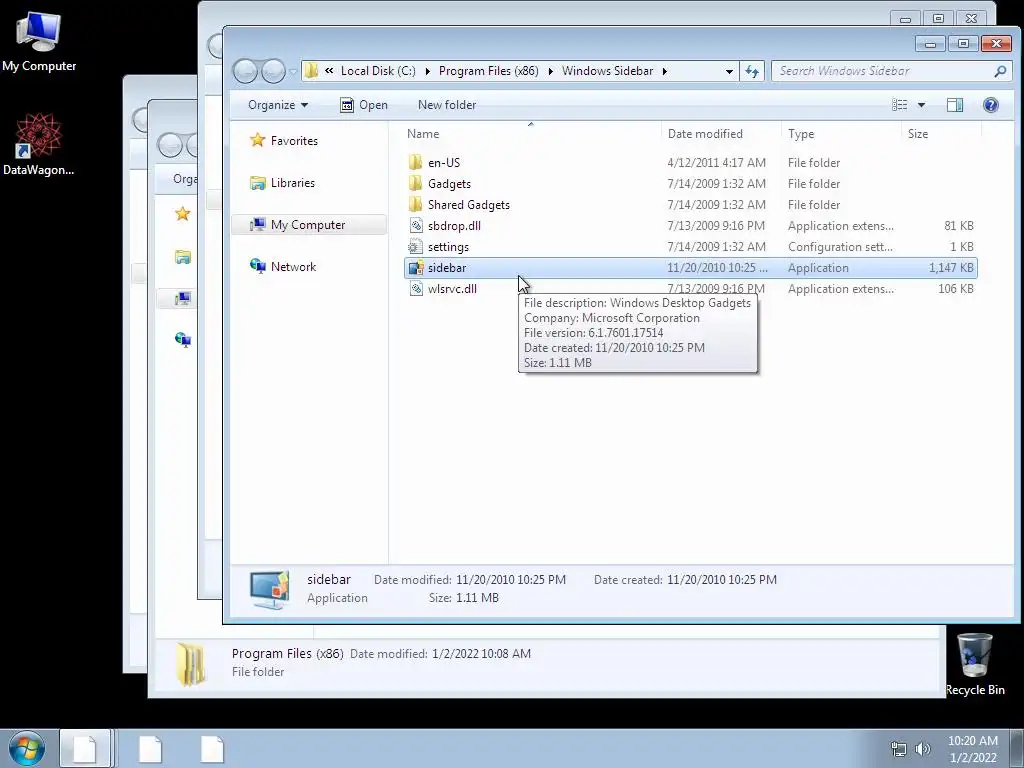Click the search magnifier icon
The width and height of the screenshot is (1024, 768).
(x=1000, y=71)
